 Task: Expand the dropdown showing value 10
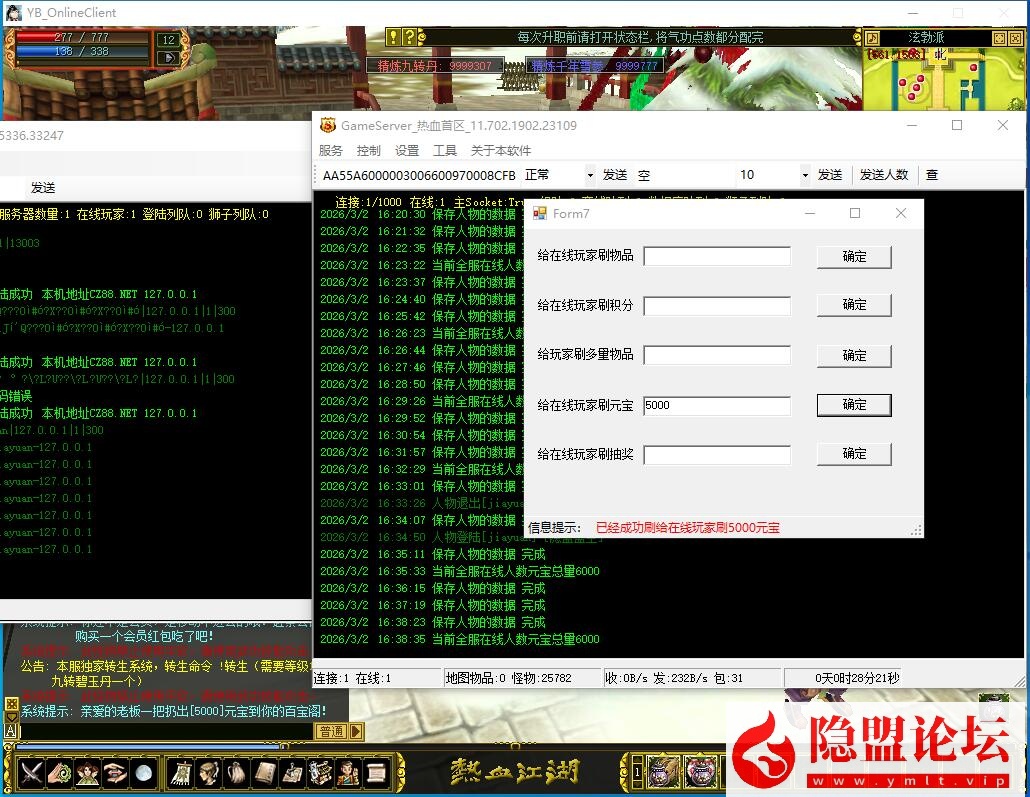(805, 174)
